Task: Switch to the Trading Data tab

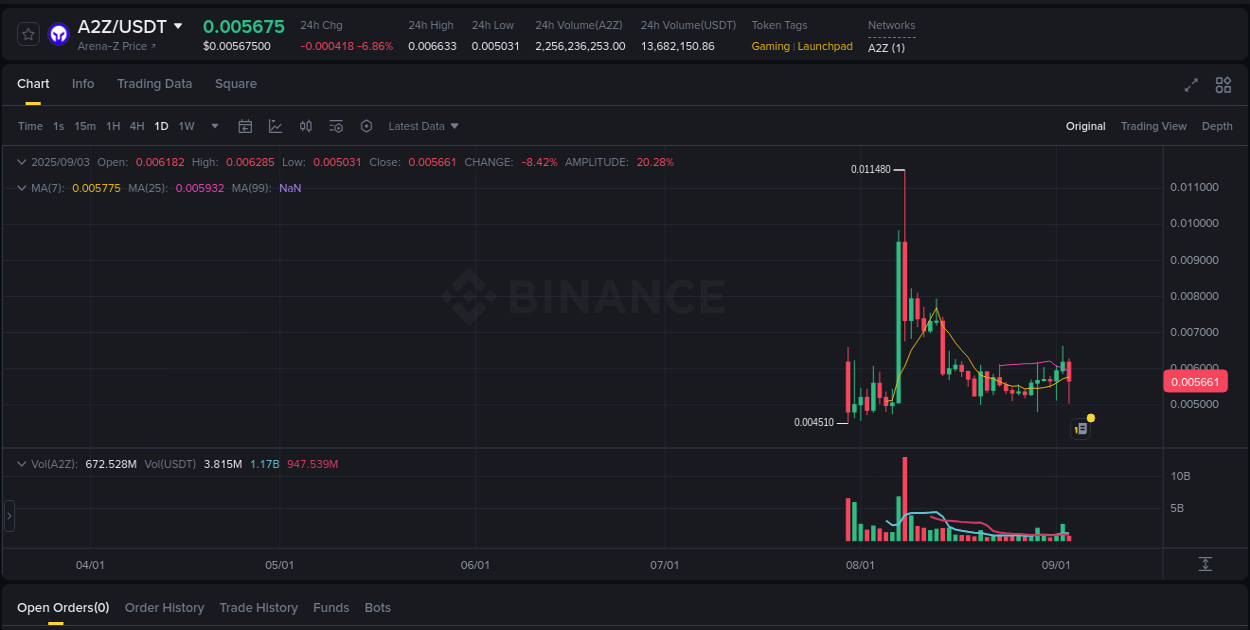Action: click(x=154, y=84)
